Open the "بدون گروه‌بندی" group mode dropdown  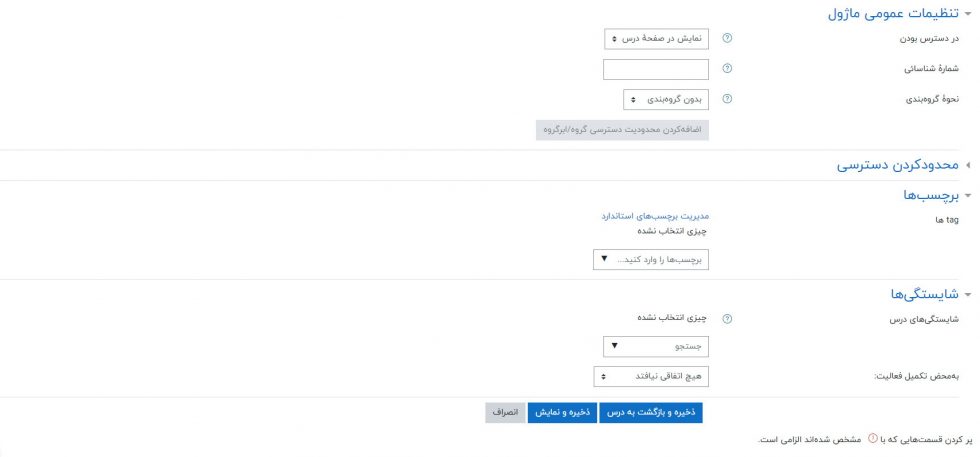665,99
